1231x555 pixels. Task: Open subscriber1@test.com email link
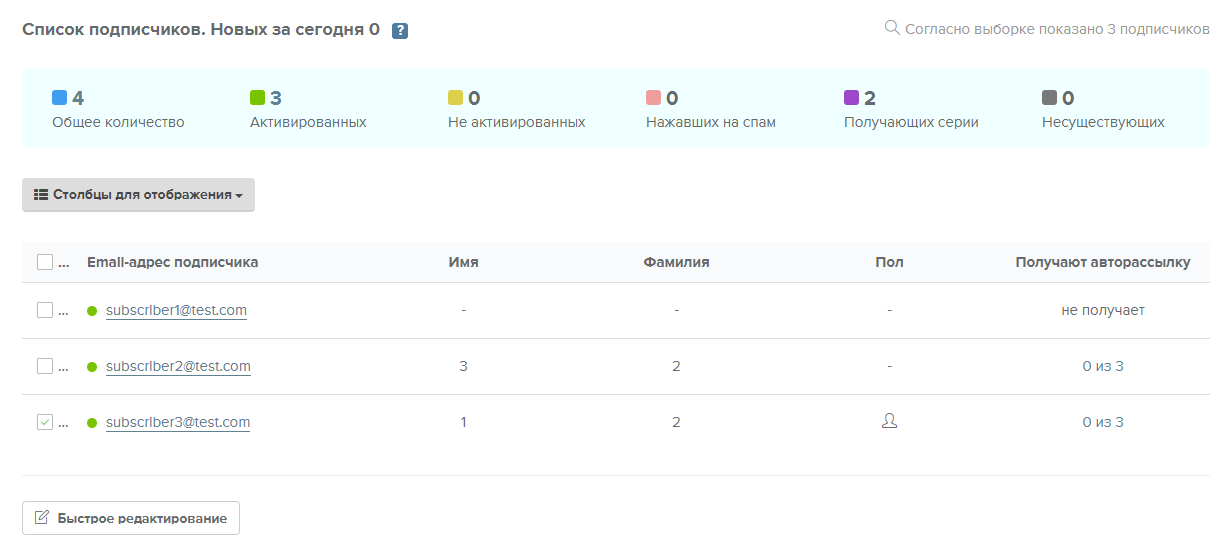176,310
